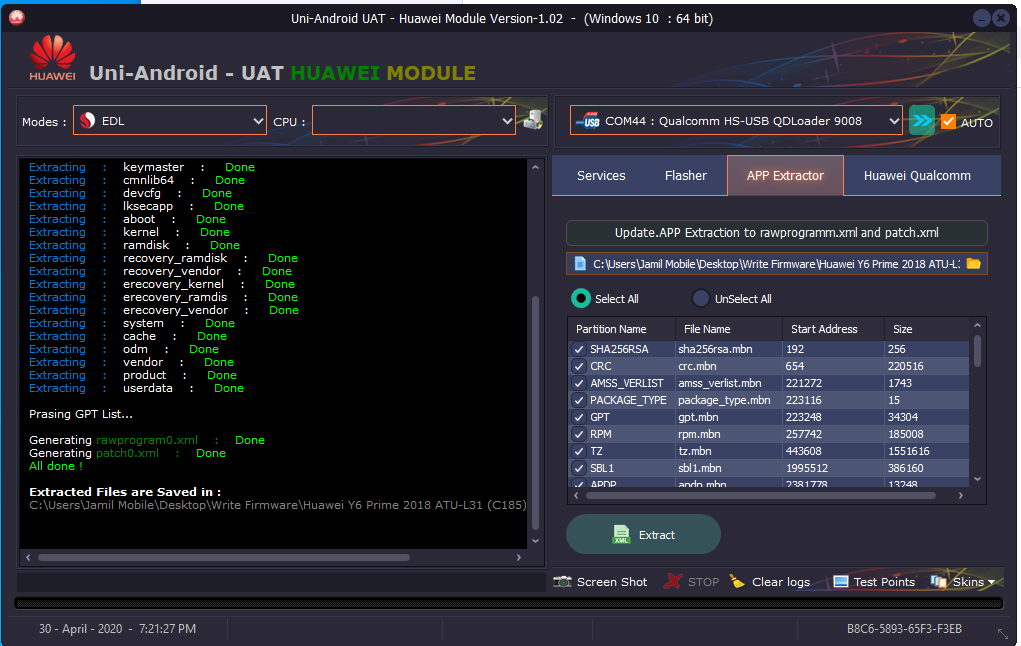Select the APP Extractor tab
The height and width of the screenshot is (646, 1021).
click(785, 176)
